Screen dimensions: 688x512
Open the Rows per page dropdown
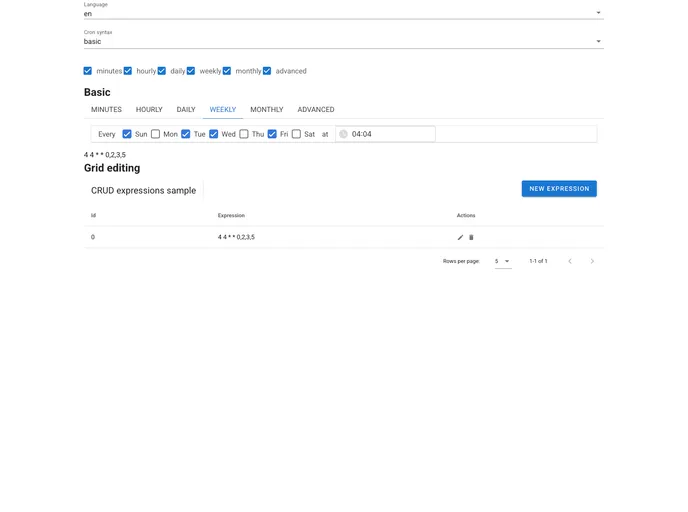click(x=503, y=261)
